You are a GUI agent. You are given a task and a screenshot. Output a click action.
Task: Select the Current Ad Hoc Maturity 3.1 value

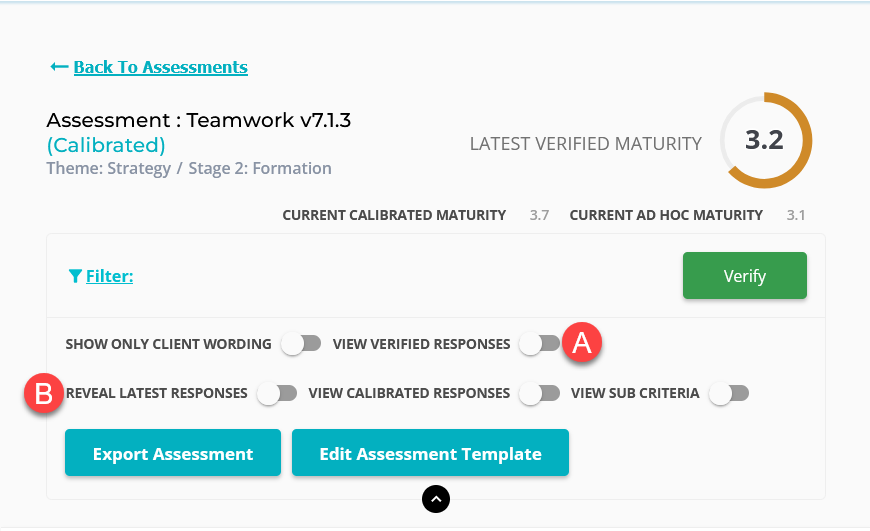tap(796, 215)
